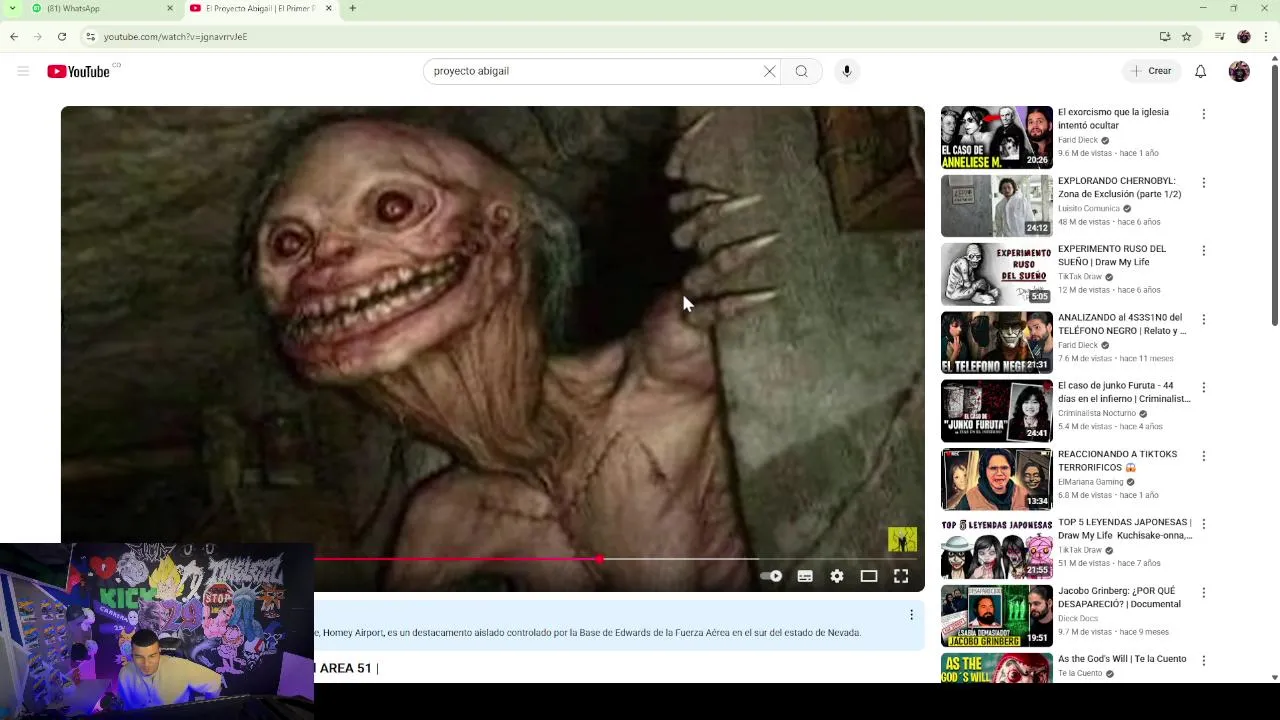Bookmark this page with the star
The width and height of the screenshot is (1280, 720).
tap(1187, 37)
